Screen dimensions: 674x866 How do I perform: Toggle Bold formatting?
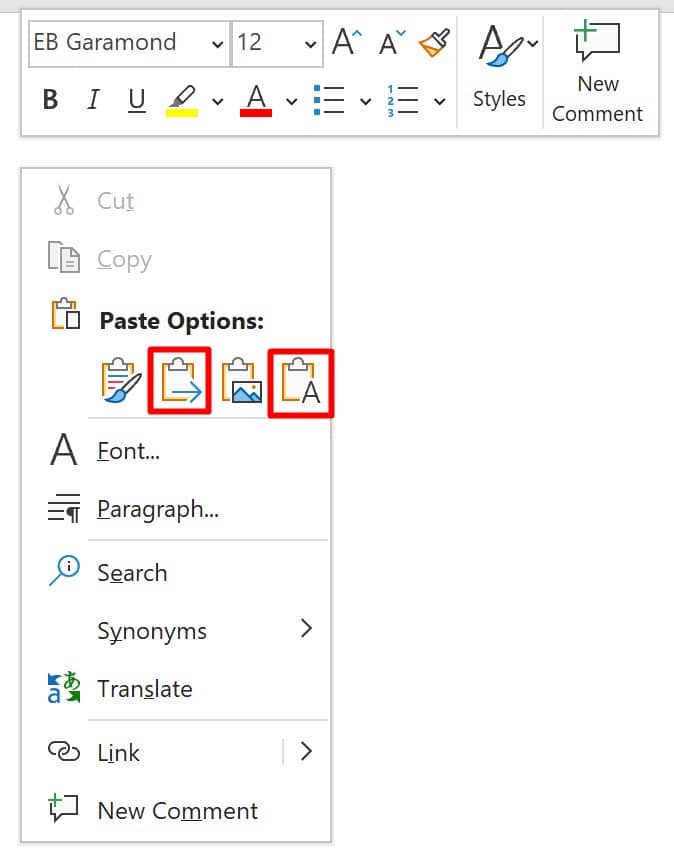50,100
